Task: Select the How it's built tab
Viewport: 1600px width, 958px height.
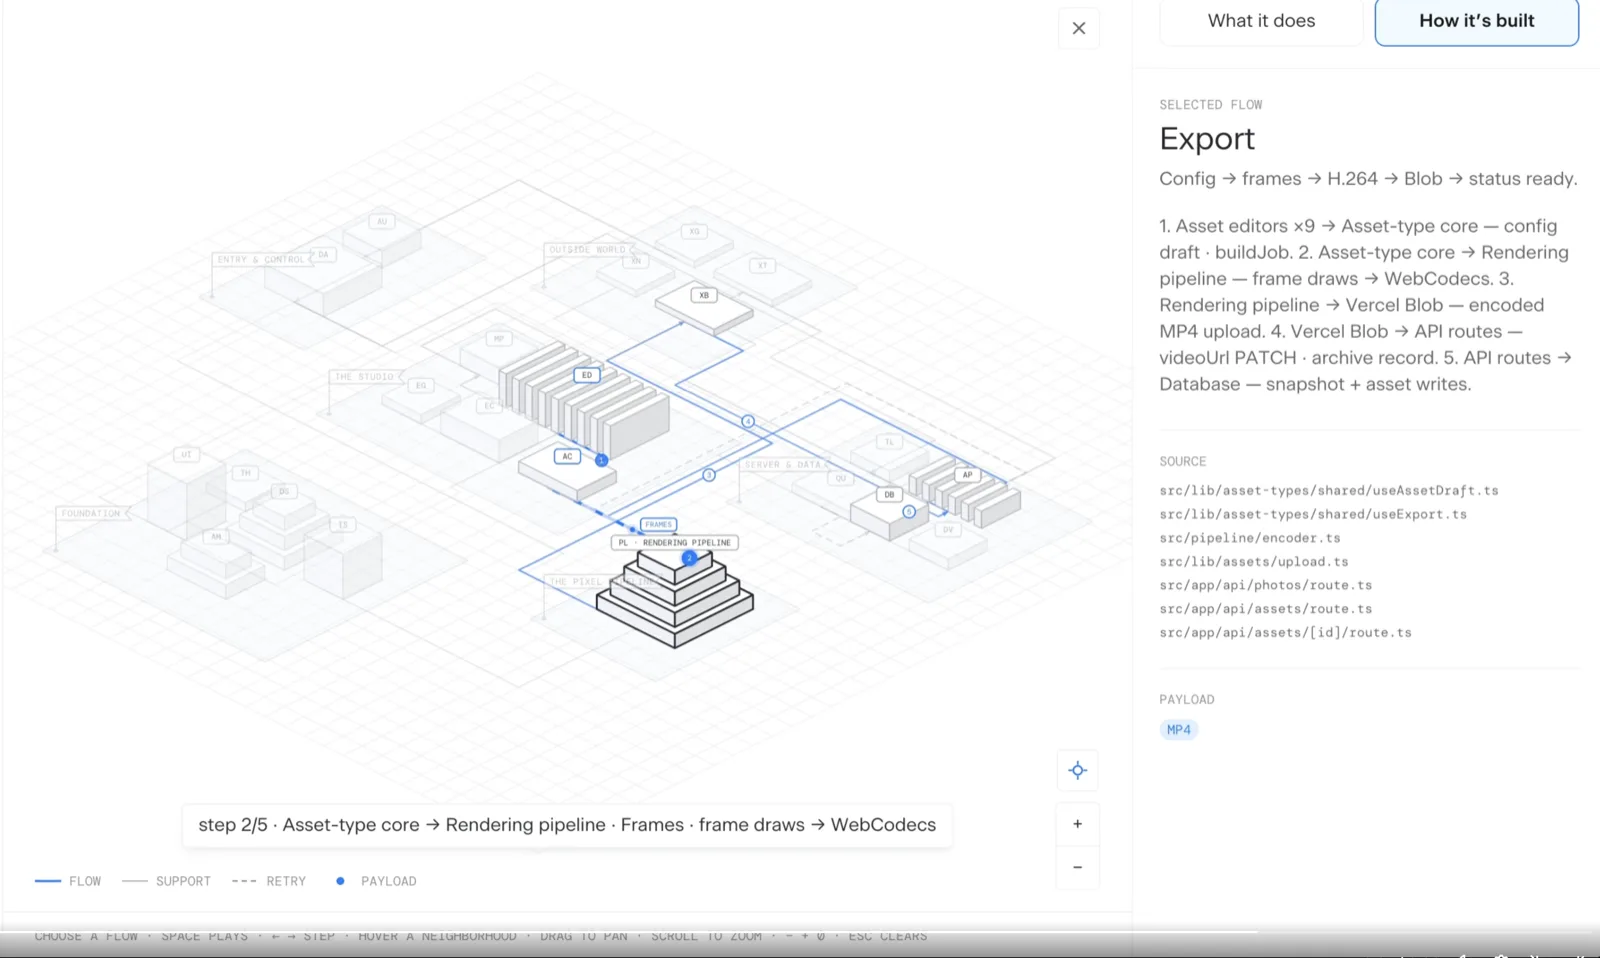Action: [x=1476, y=21]
